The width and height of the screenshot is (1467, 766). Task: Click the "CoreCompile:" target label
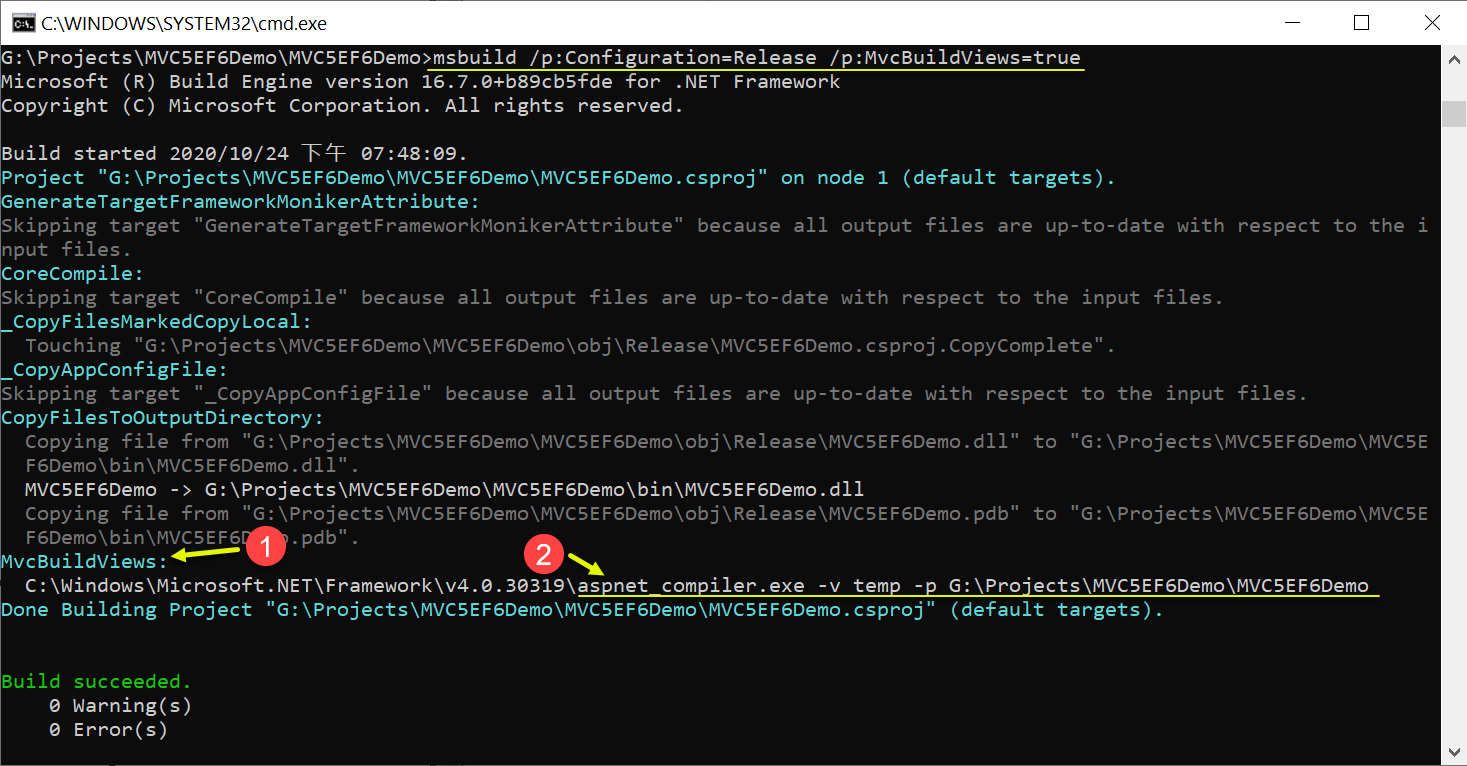click(x=73, y=274)
